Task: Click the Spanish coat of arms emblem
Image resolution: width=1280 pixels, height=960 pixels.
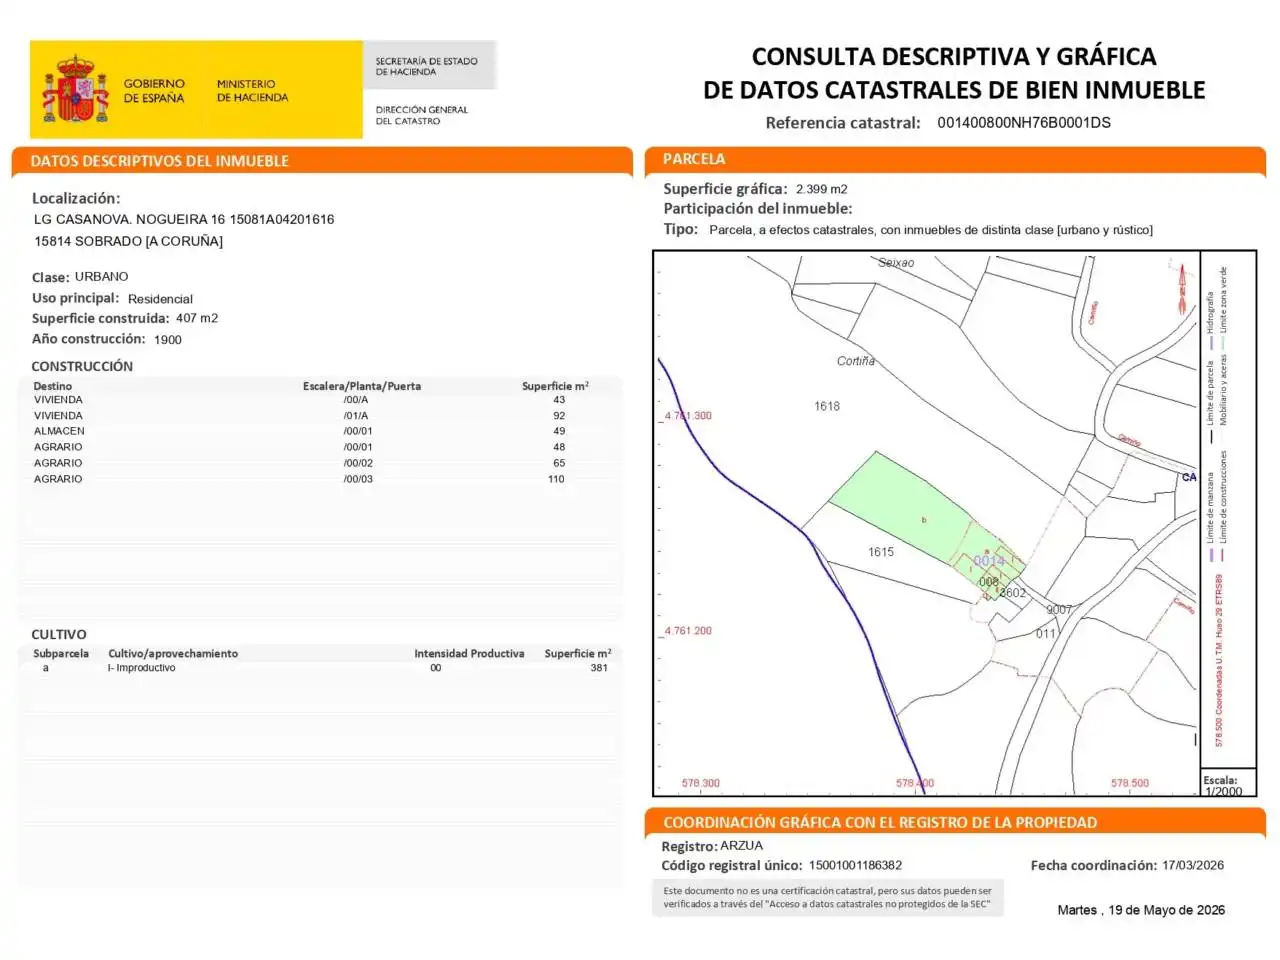Action: pos(75,89)
